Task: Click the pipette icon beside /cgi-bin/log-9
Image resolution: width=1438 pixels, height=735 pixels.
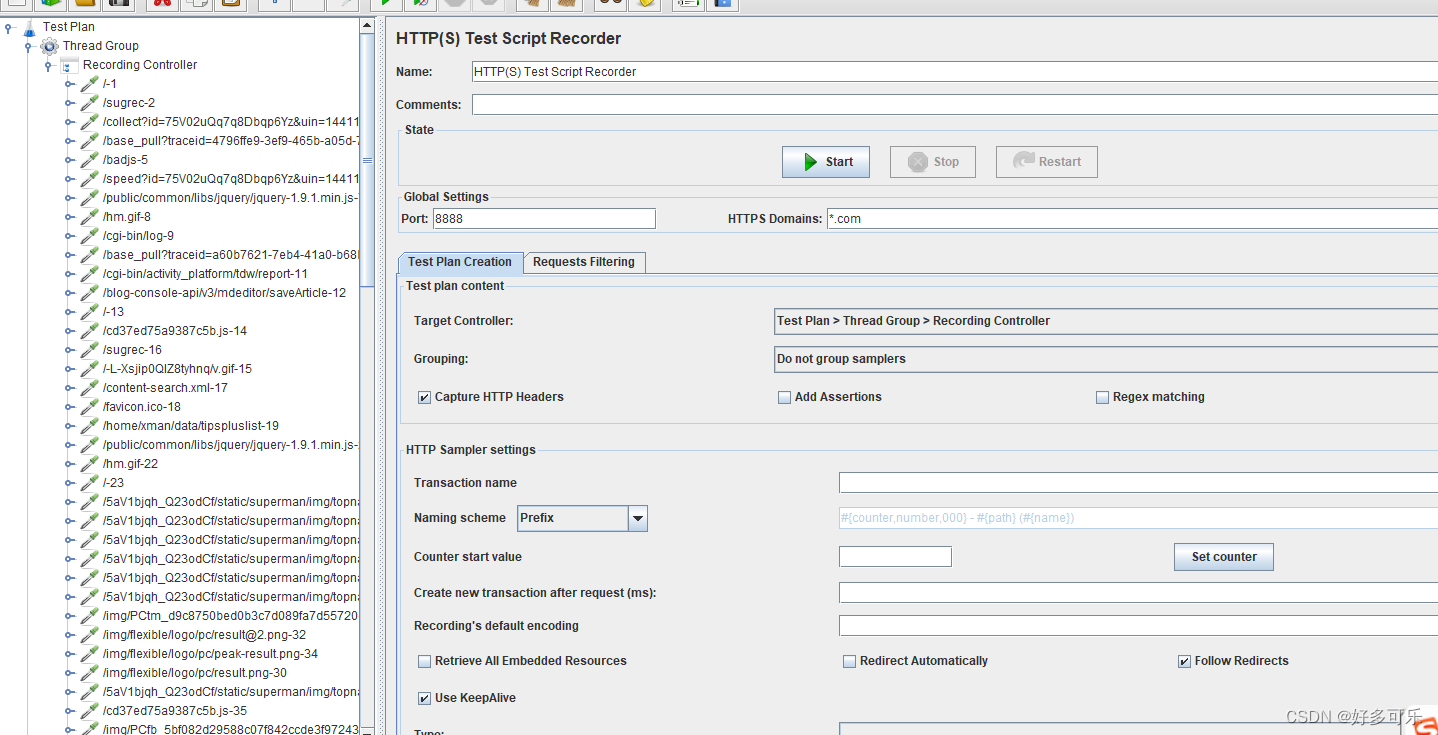Action: 89,236
